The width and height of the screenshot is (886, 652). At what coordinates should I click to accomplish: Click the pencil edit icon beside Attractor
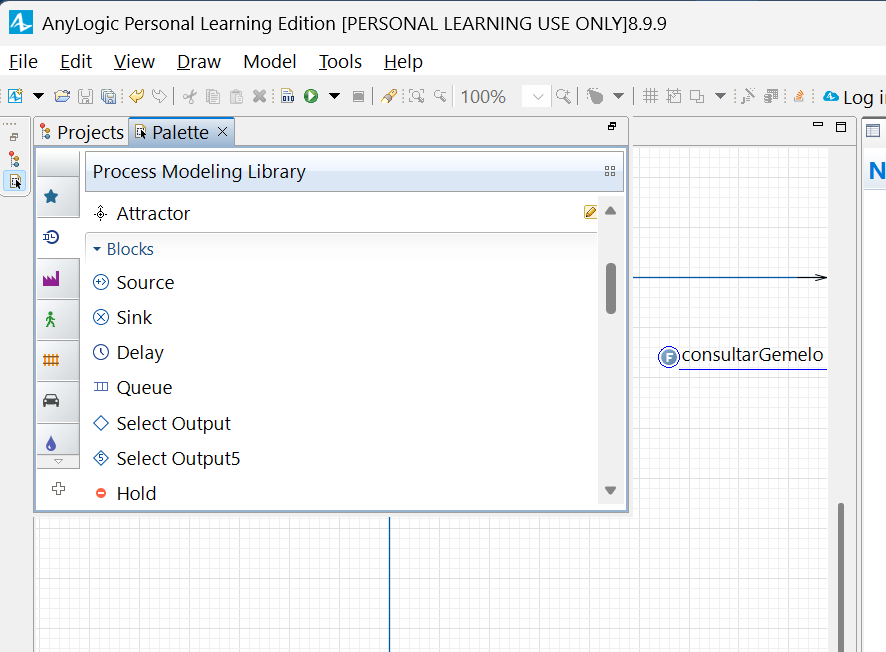tap(590, 212)
